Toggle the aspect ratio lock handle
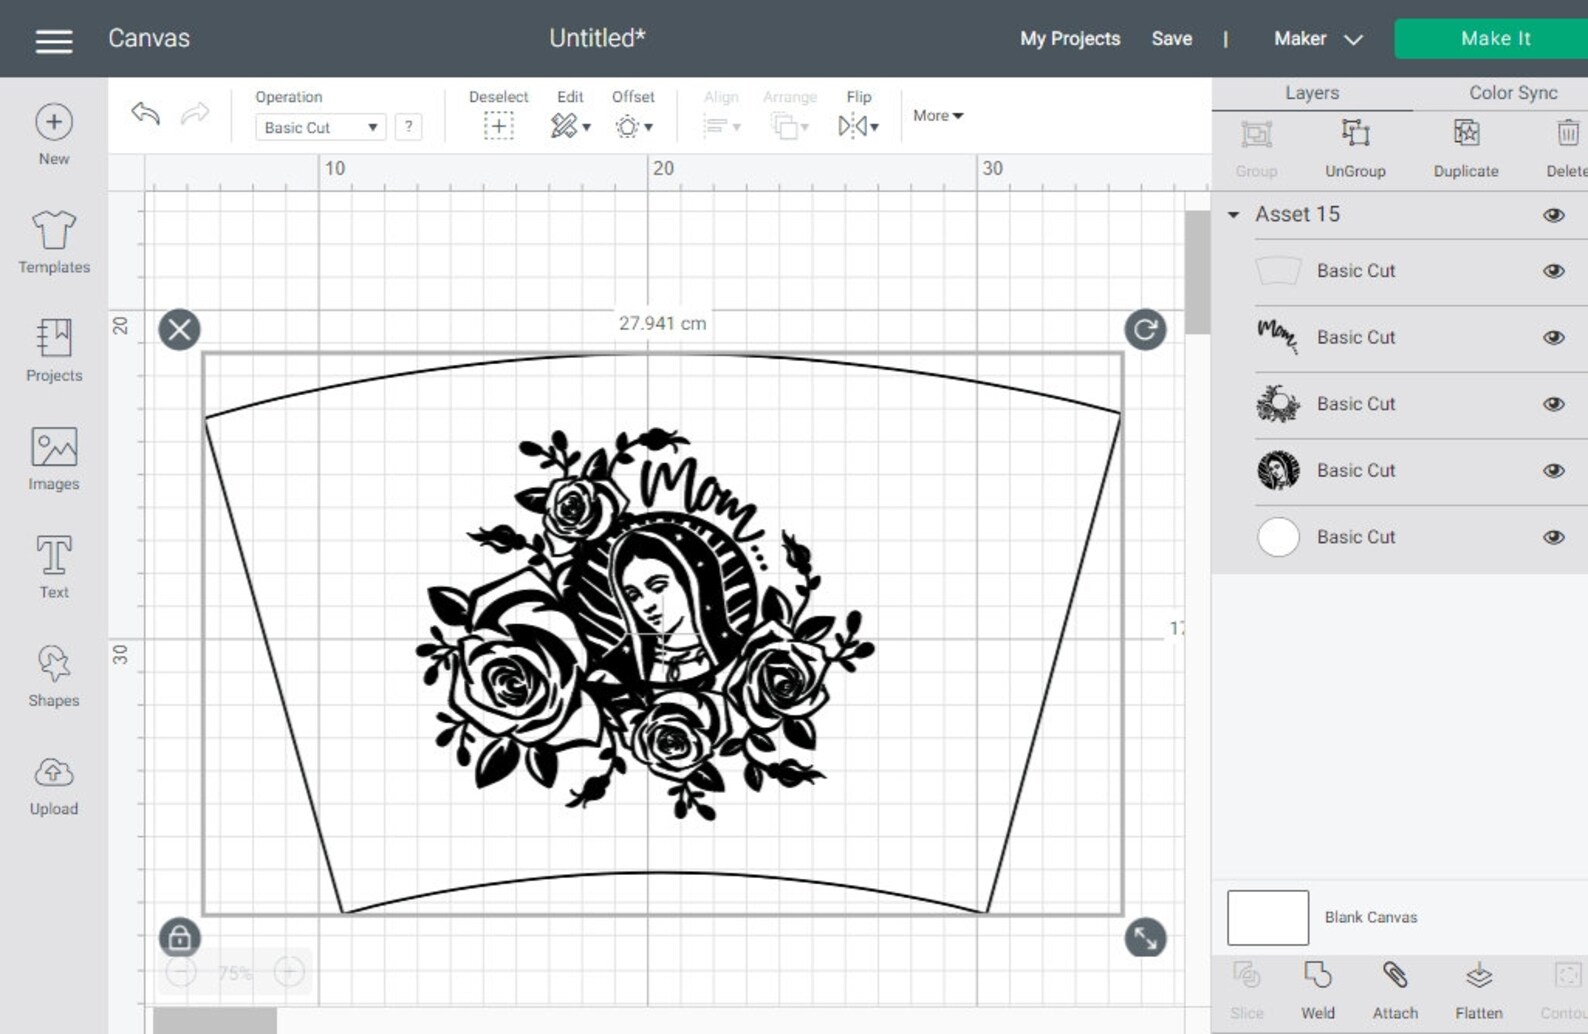 180,937
